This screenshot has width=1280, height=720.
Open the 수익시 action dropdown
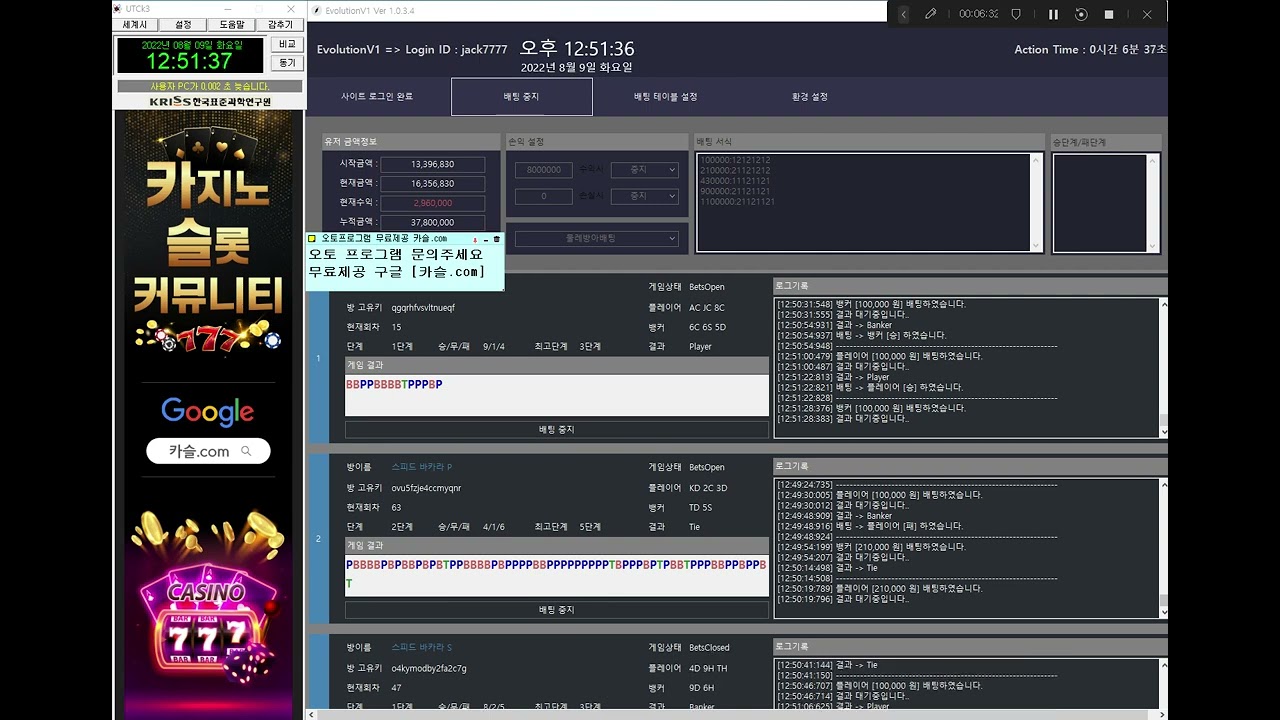click(x=645, y=170)
